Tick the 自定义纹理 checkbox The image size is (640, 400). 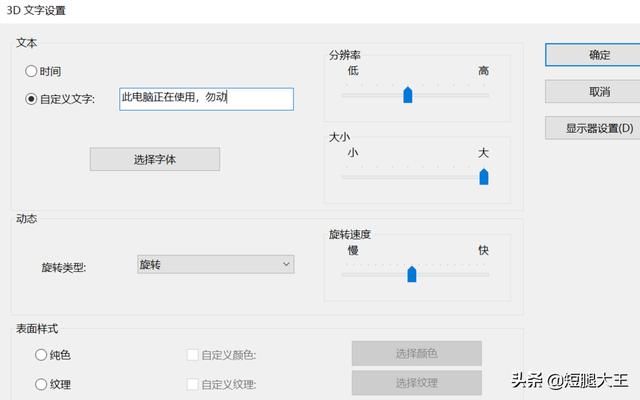click(x=193, y=384)
